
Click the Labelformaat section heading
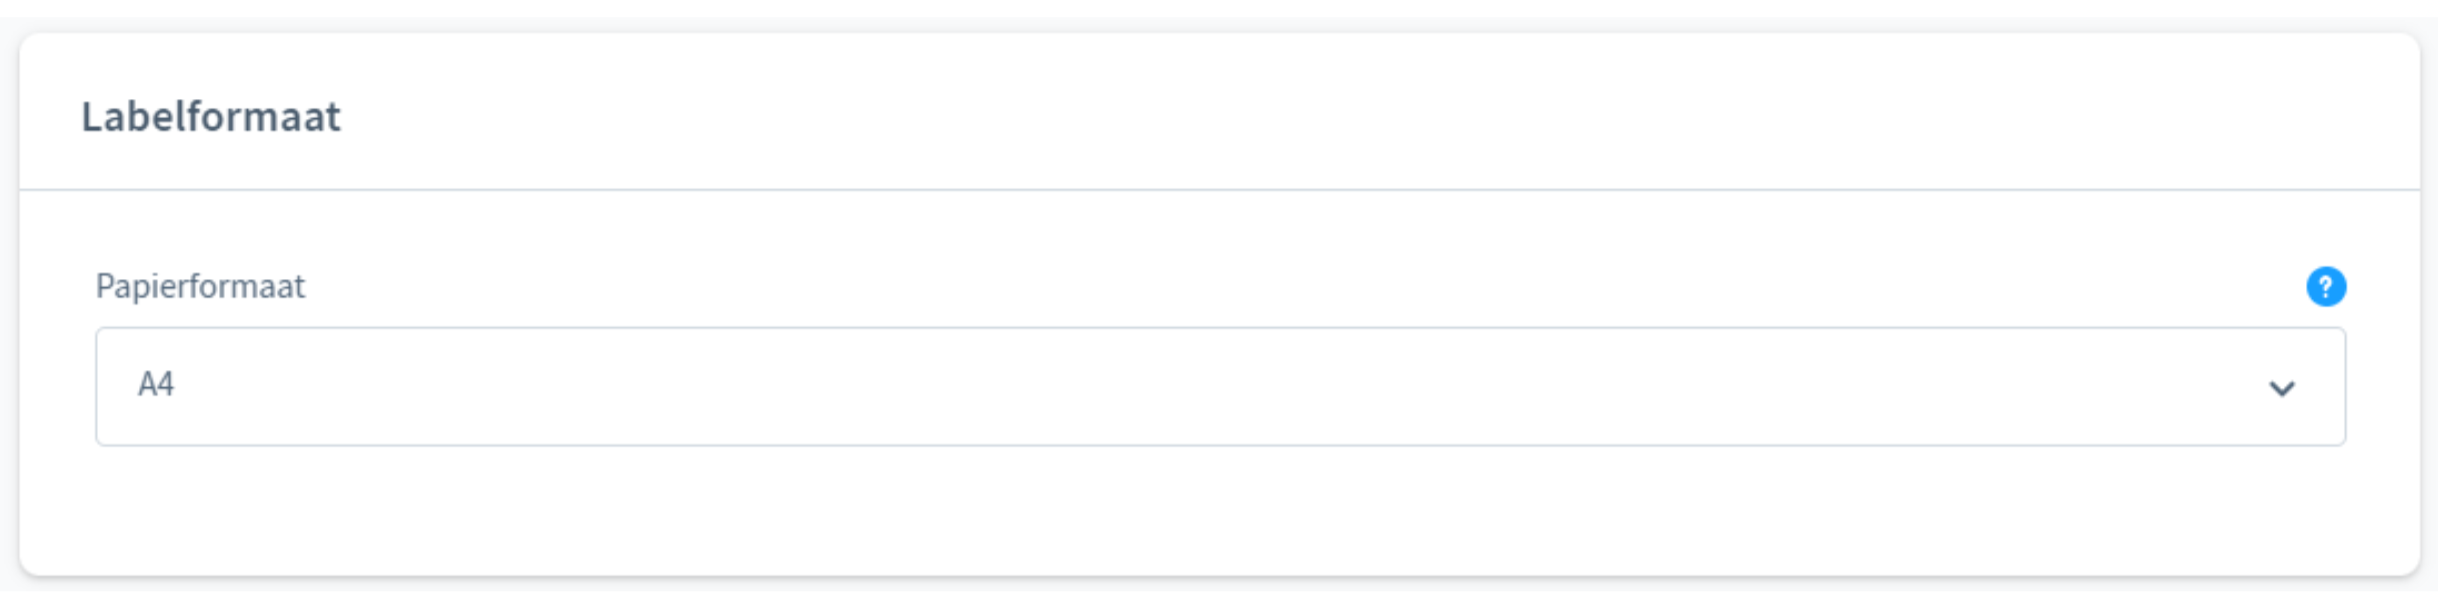click(211, 117)
